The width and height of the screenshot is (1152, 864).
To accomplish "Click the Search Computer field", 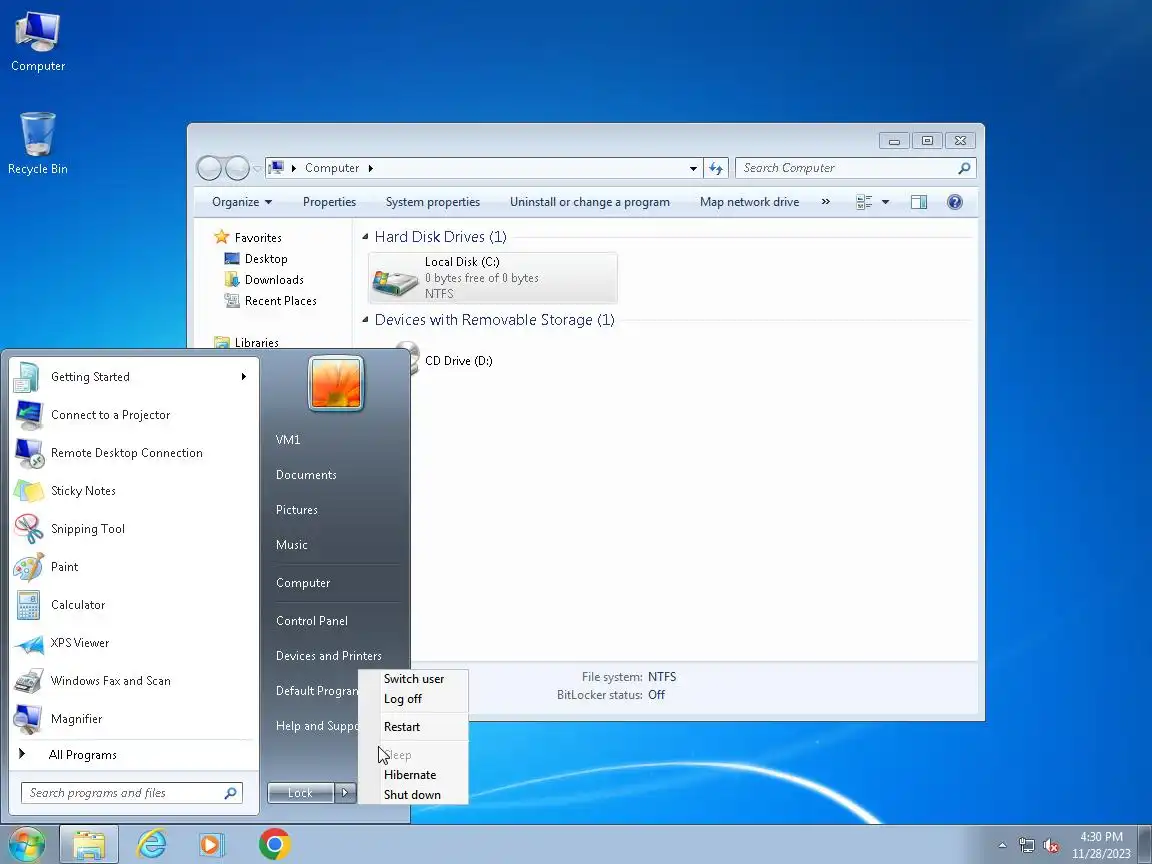I will coord(856,168).
